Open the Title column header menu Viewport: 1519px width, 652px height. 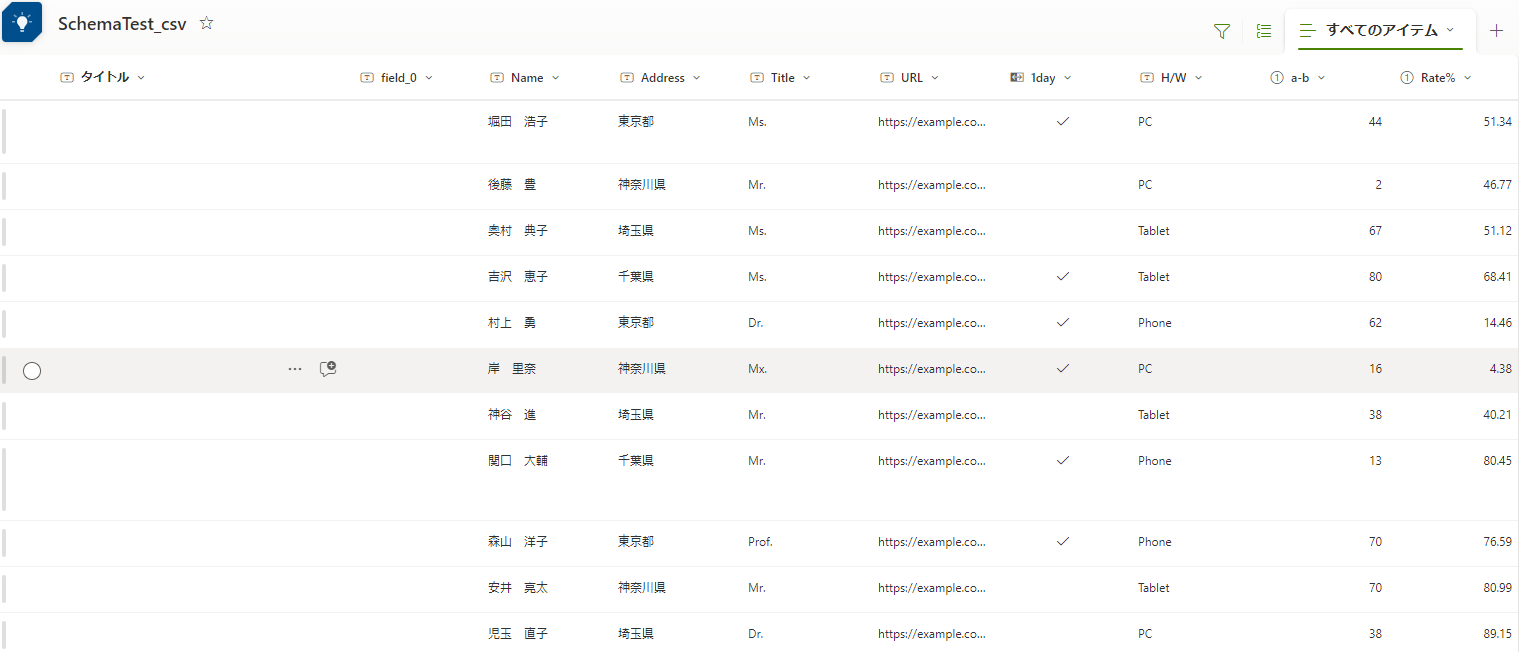coord(780,77)
